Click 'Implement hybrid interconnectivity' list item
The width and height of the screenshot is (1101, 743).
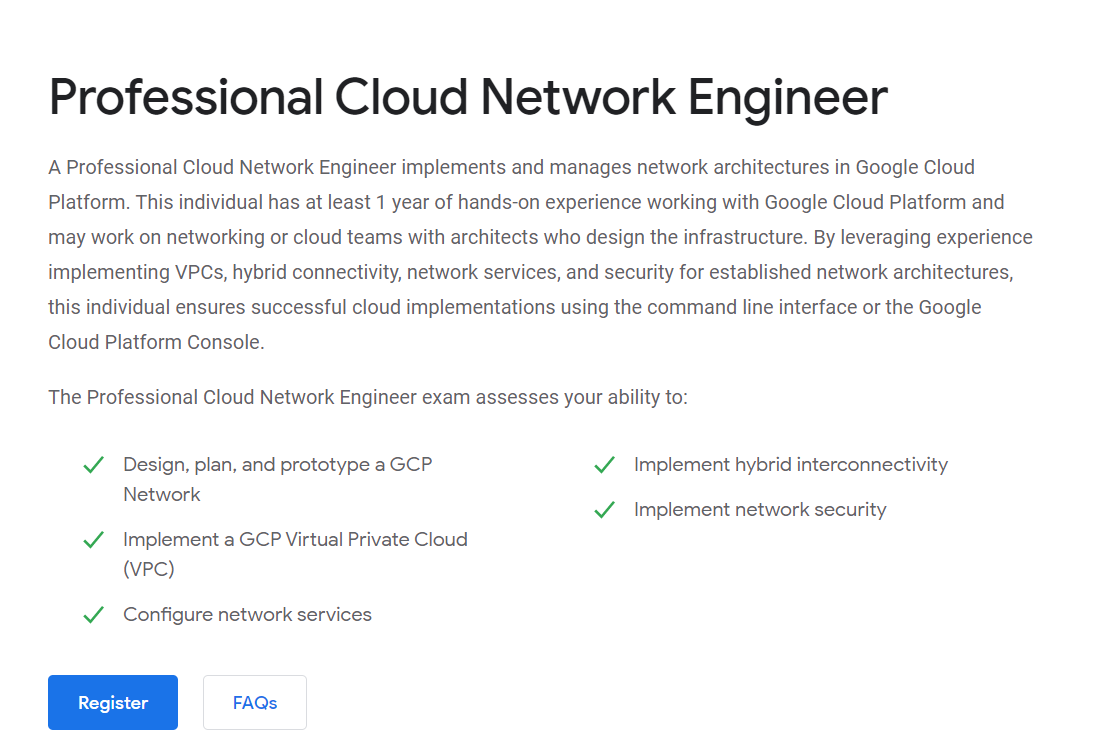[791, 464]
